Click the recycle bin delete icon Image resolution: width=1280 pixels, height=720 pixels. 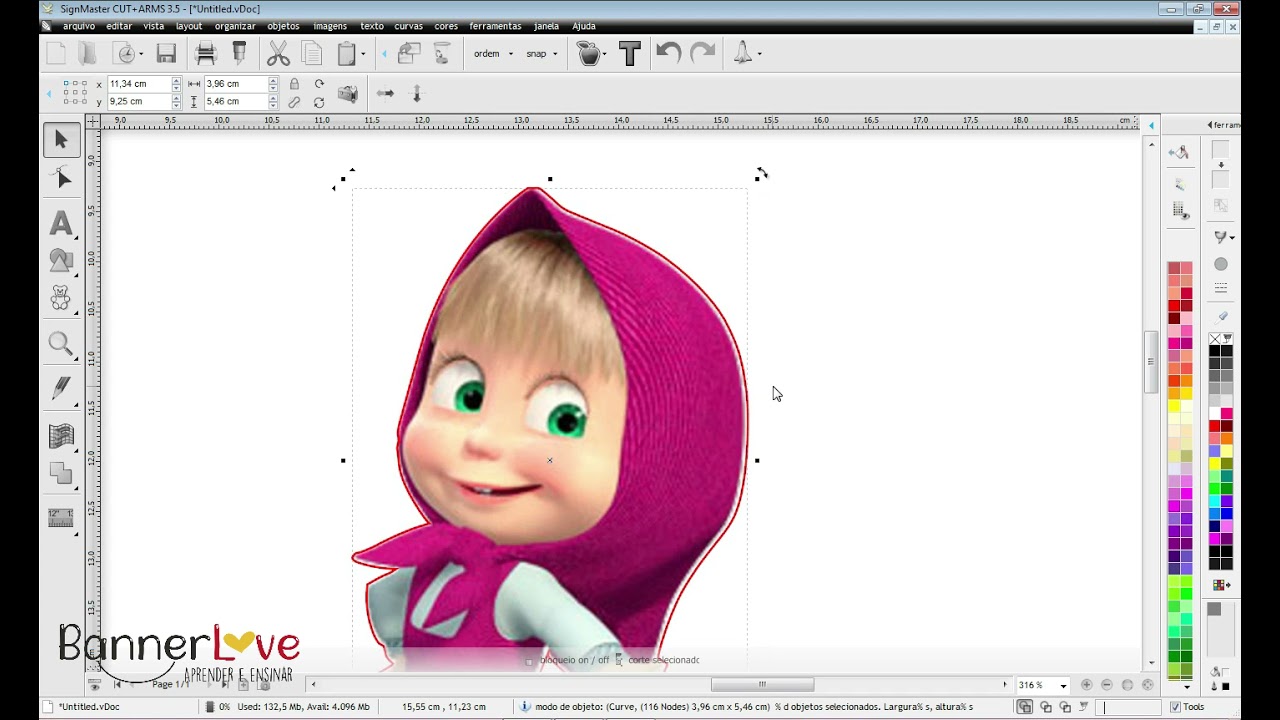click(441, 54)
